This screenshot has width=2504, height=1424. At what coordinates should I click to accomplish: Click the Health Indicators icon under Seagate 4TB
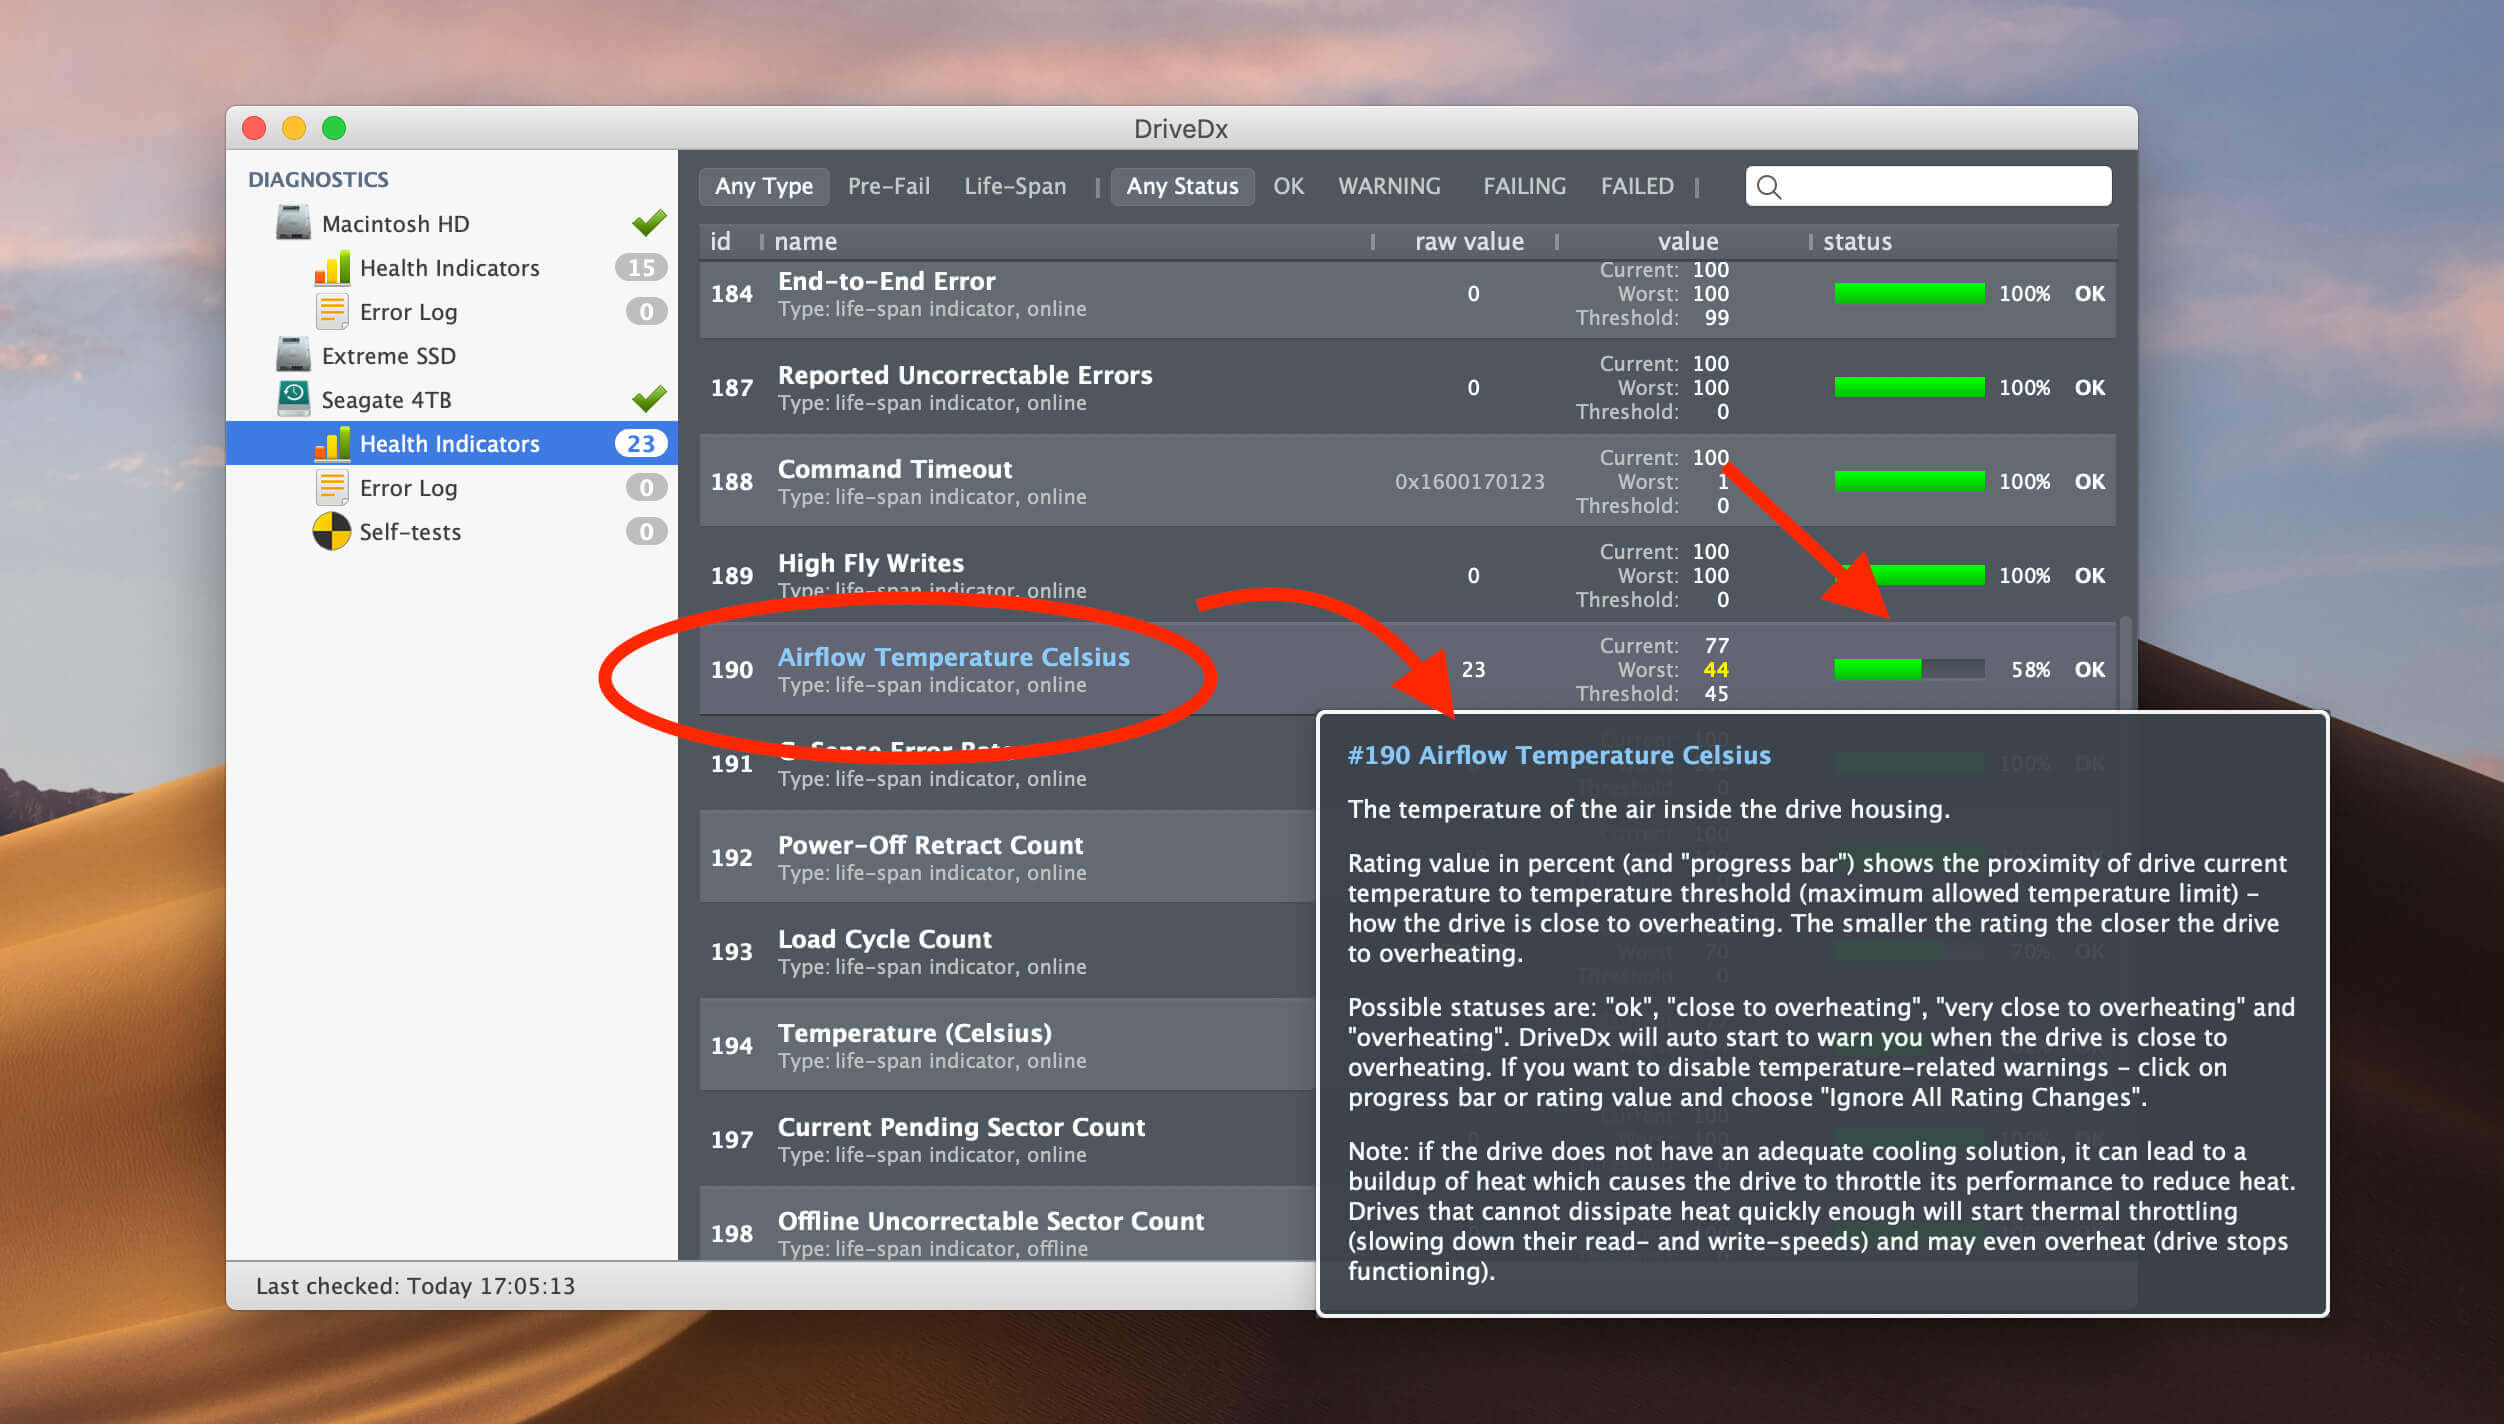click(x=332, y=443)
